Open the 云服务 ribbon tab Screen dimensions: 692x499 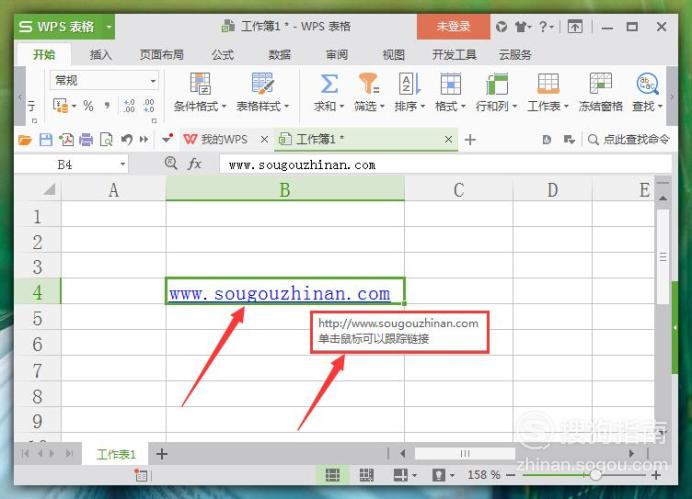(x=515, y=55)
